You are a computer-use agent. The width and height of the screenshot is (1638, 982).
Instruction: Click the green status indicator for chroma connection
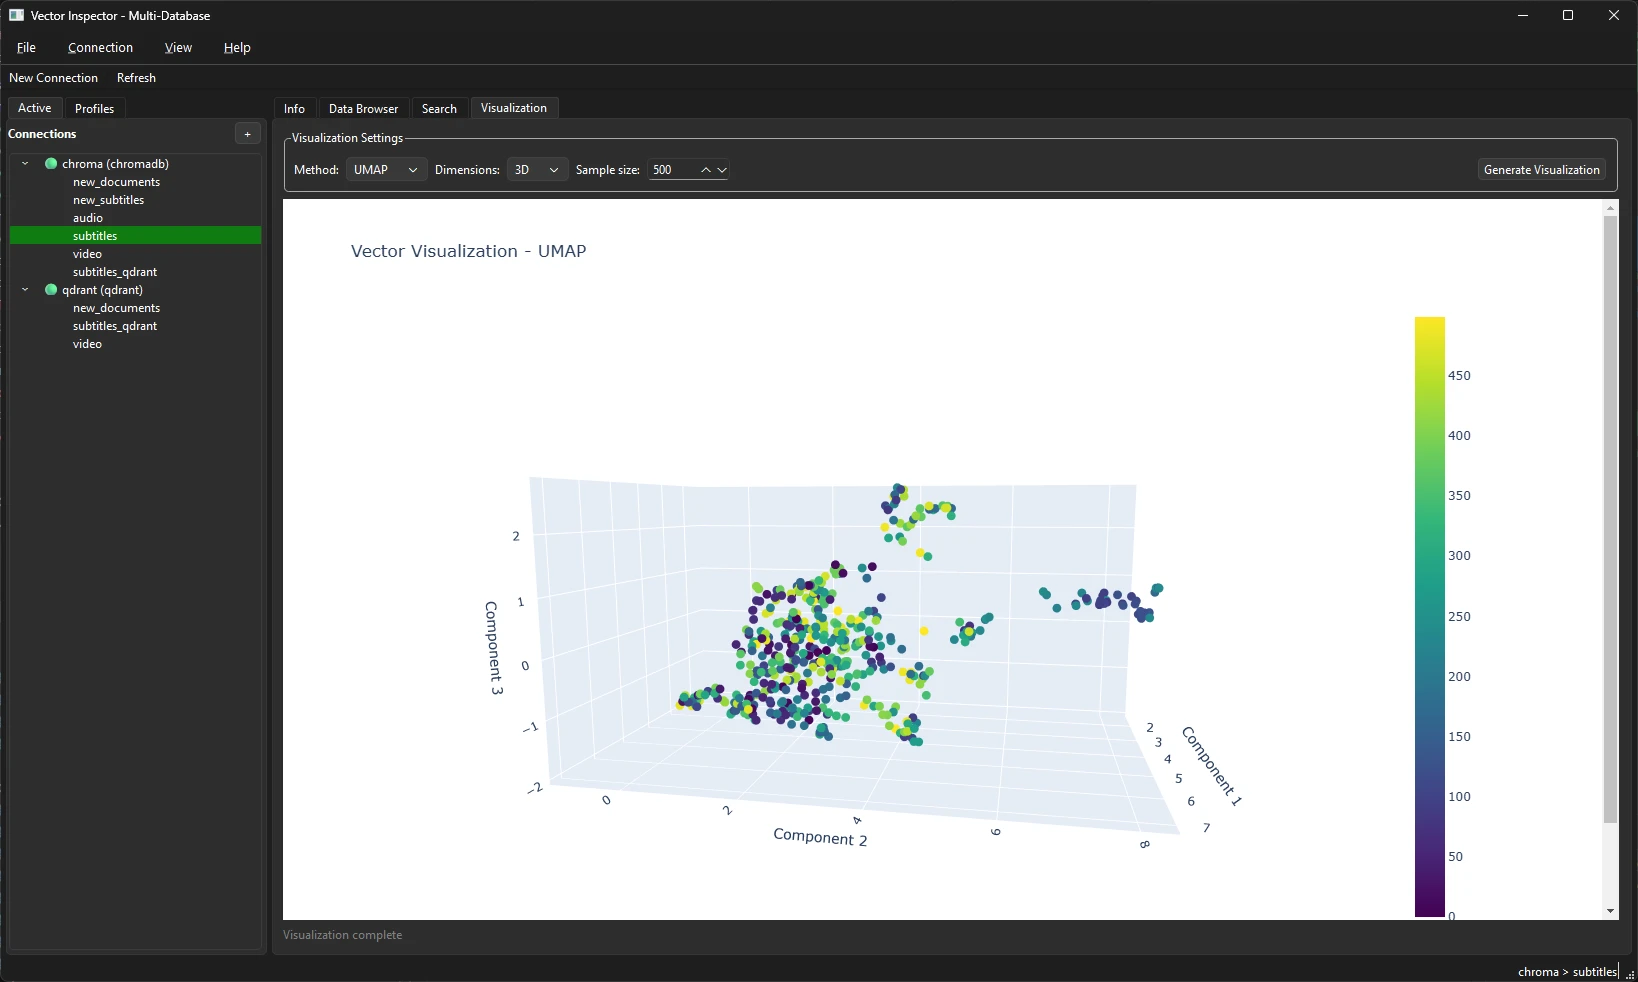tap(50, 163)
